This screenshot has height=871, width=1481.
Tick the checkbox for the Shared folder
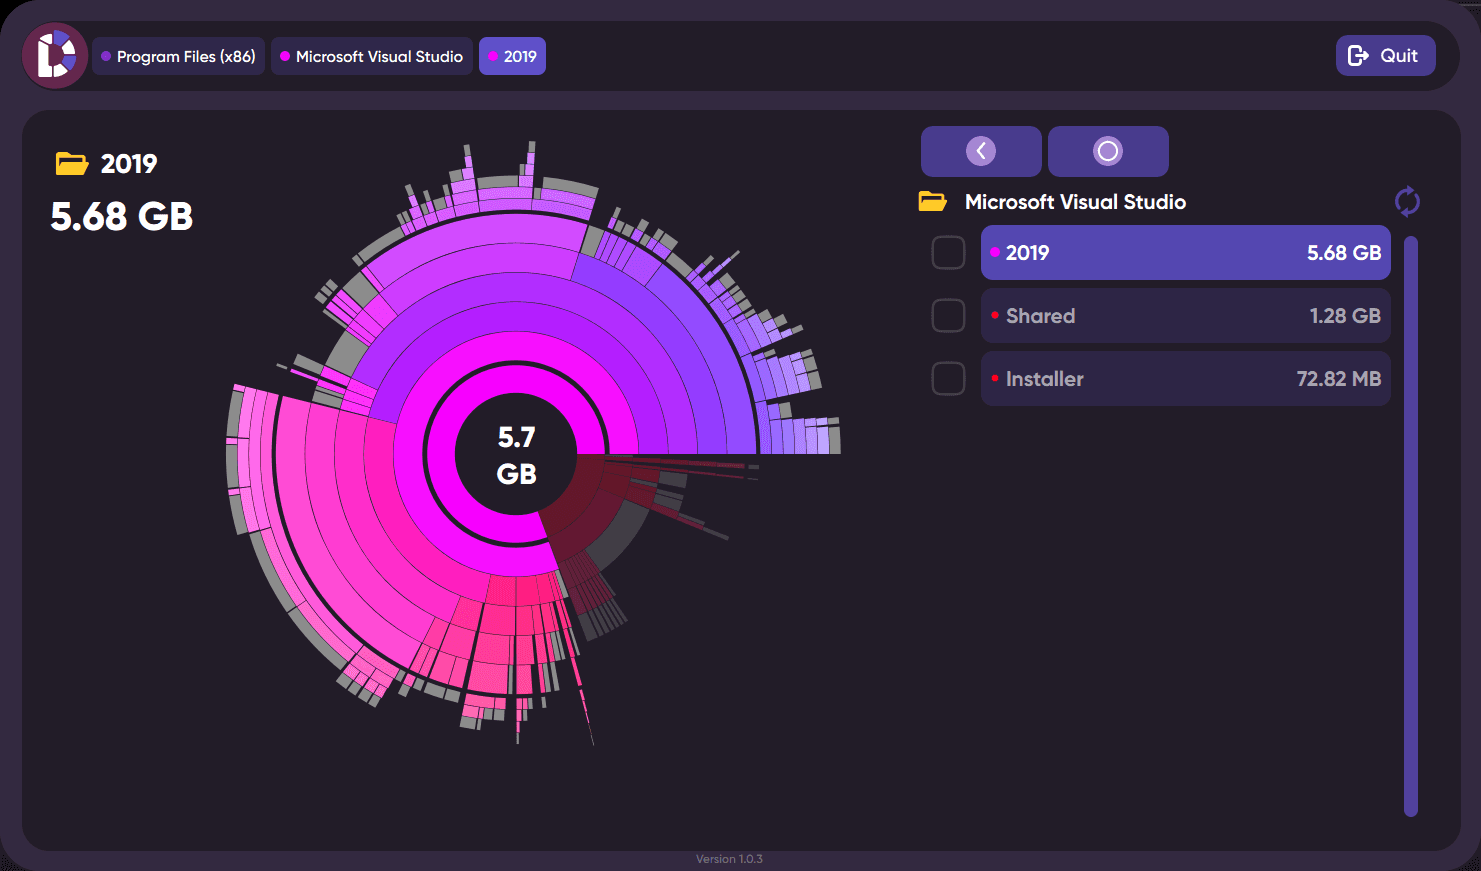click(948, 316)
